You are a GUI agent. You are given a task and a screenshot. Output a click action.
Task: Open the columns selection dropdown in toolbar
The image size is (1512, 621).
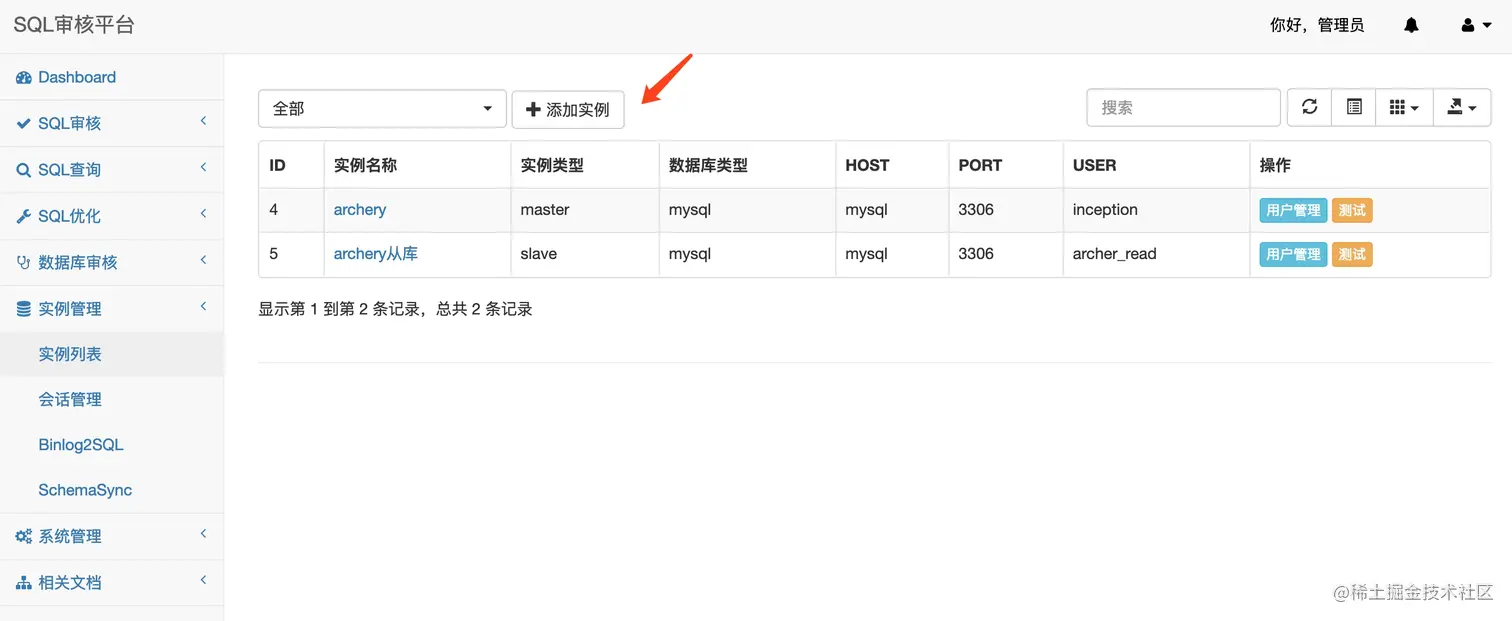click(x=1404, y=107)
